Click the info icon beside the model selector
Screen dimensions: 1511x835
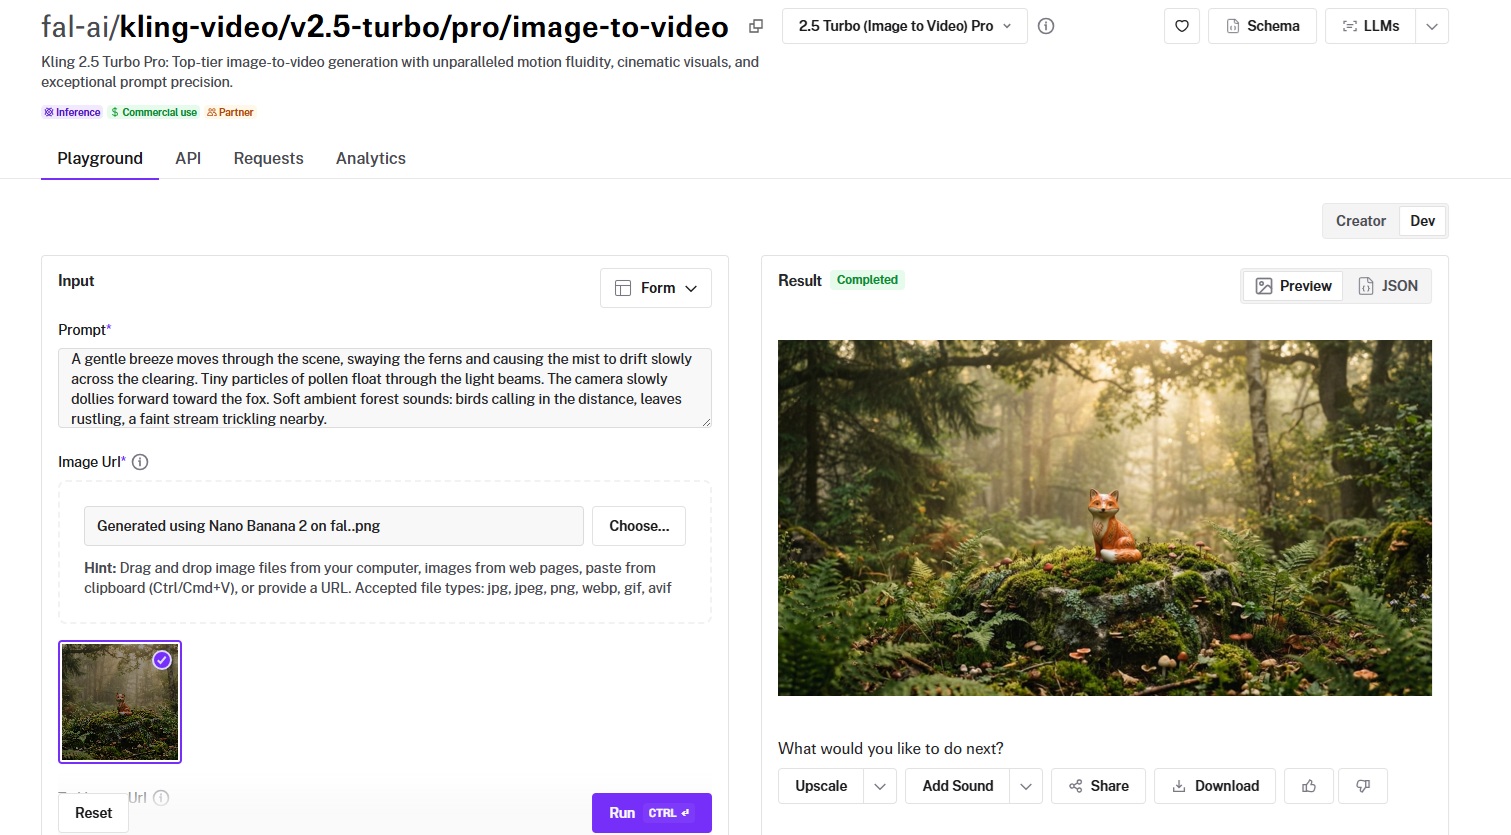click(x=1046, y=26)
